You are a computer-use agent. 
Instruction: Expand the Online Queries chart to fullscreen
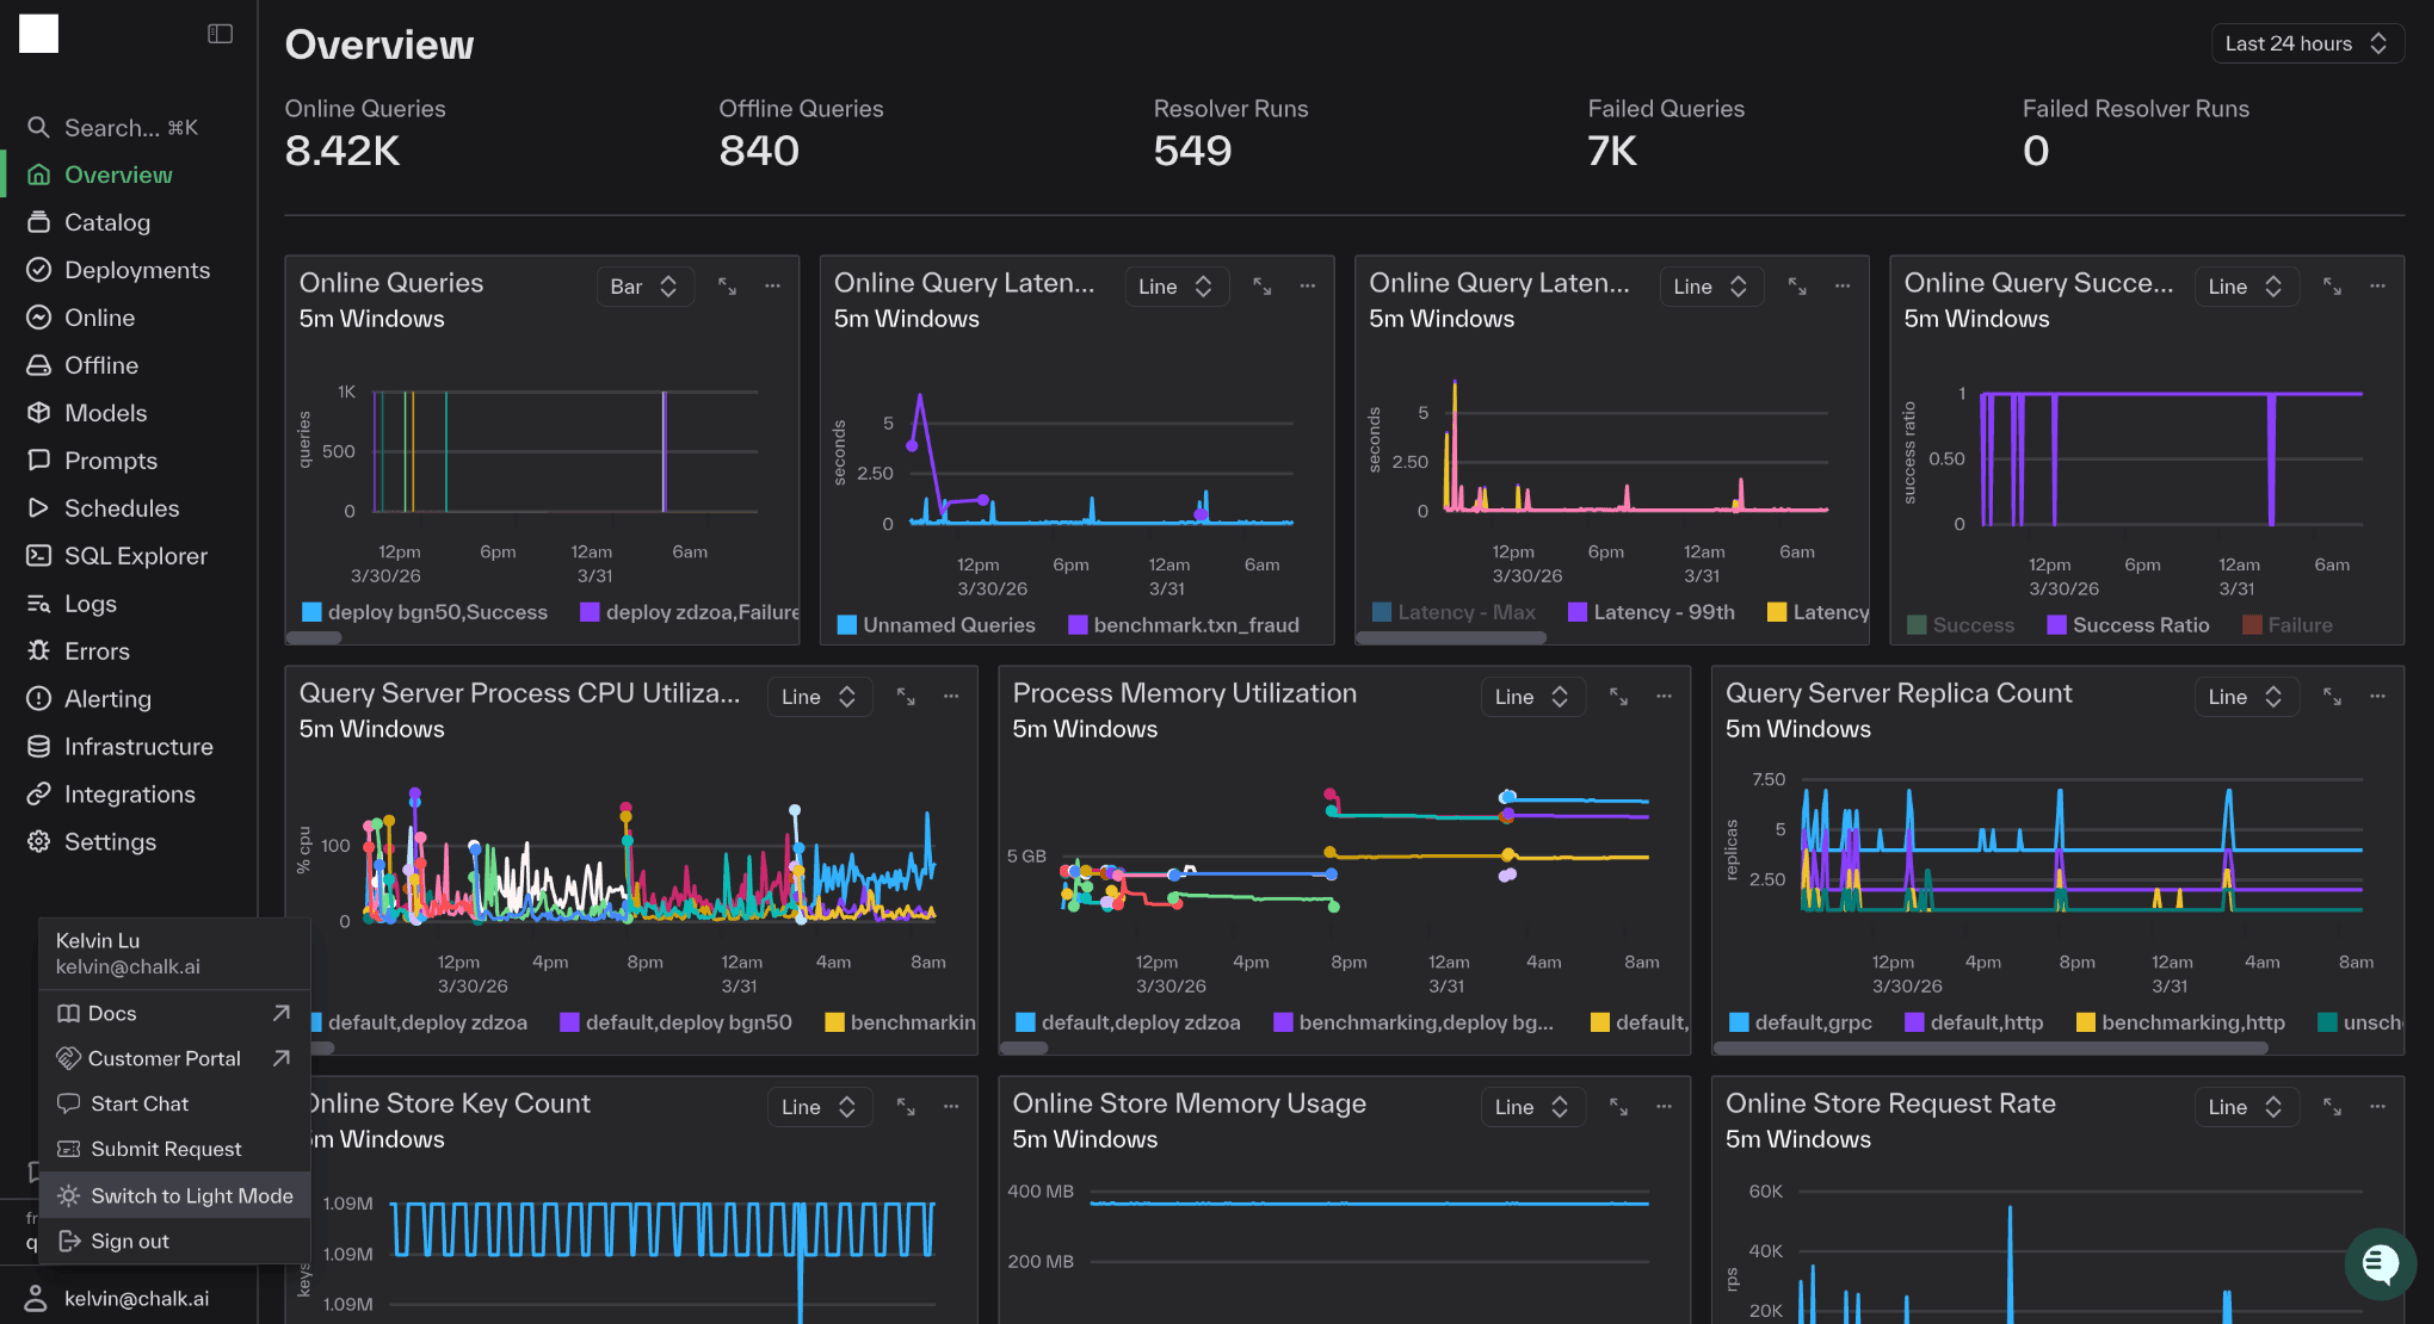coord(727,286)
